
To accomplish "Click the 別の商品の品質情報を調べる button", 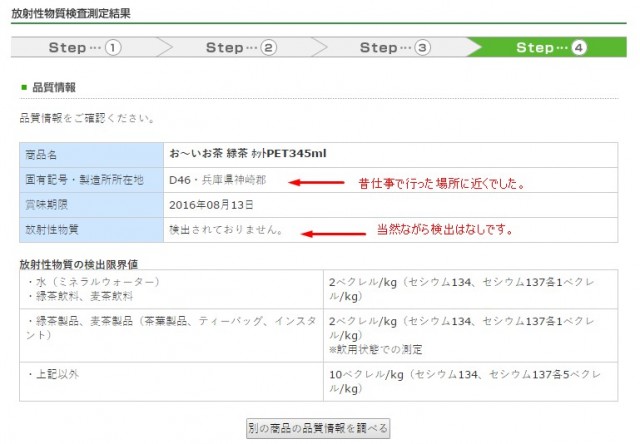I will [318, 428].
